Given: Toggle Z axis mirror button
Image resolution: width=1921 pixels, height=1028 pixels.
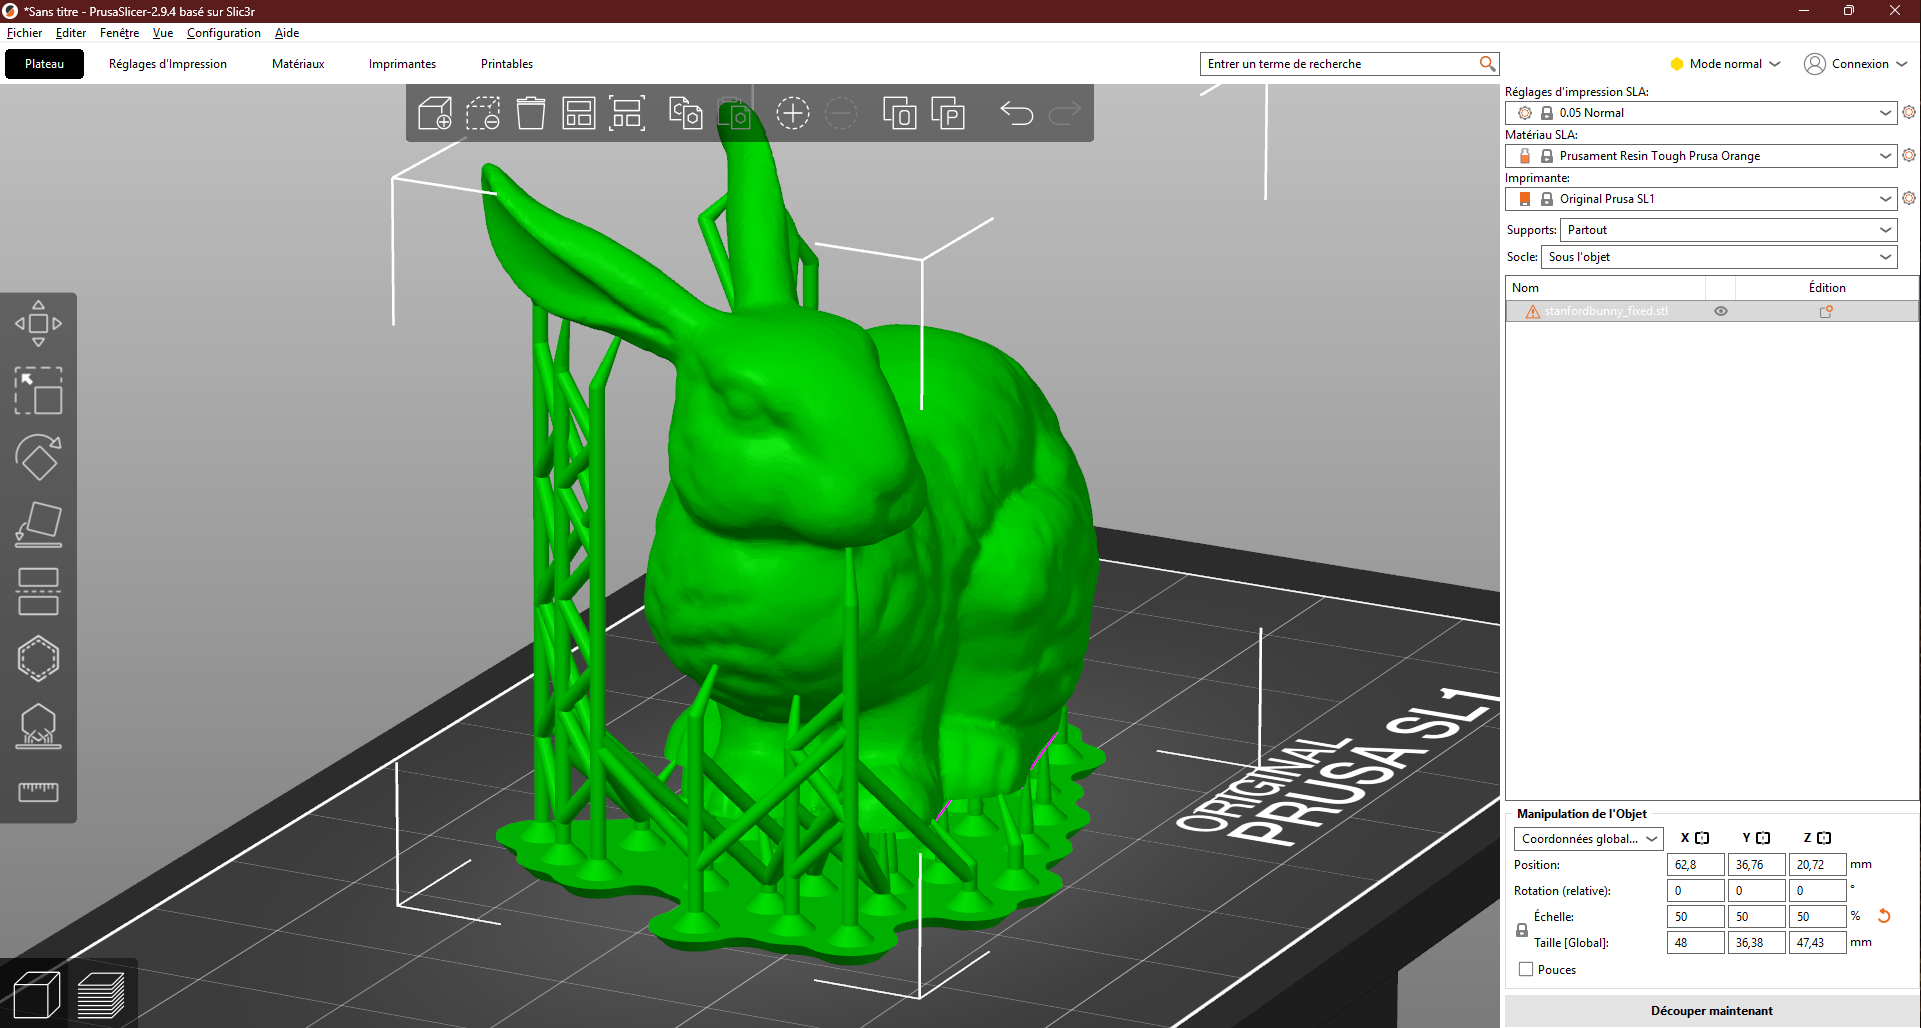Looking at the screenshot, I should 1824,838.
